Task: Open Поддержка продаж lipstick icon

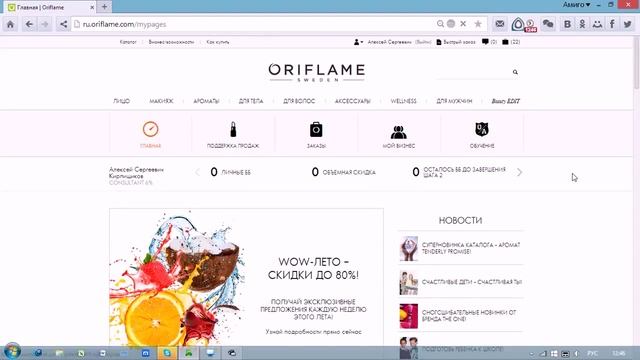Action: pos(233,129)
